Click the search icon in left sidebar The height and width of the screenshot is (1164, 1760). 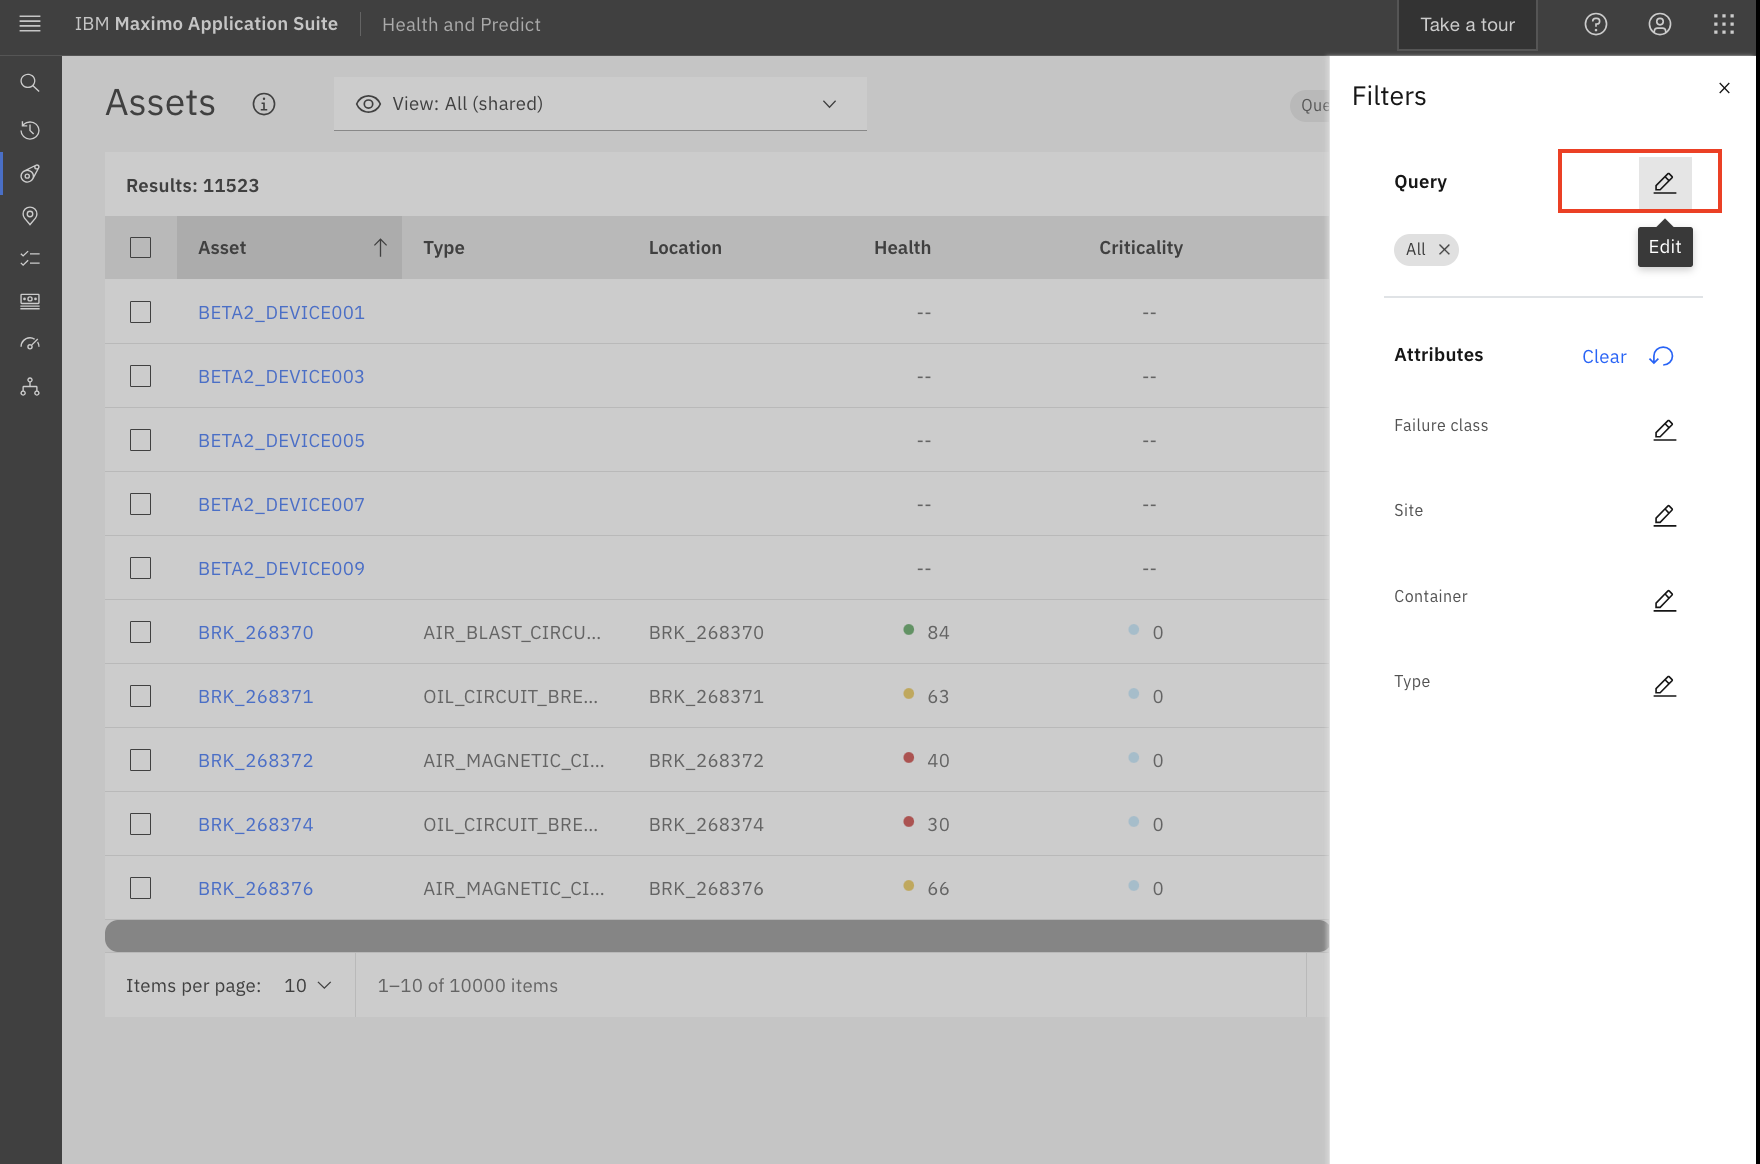point(30,83)
